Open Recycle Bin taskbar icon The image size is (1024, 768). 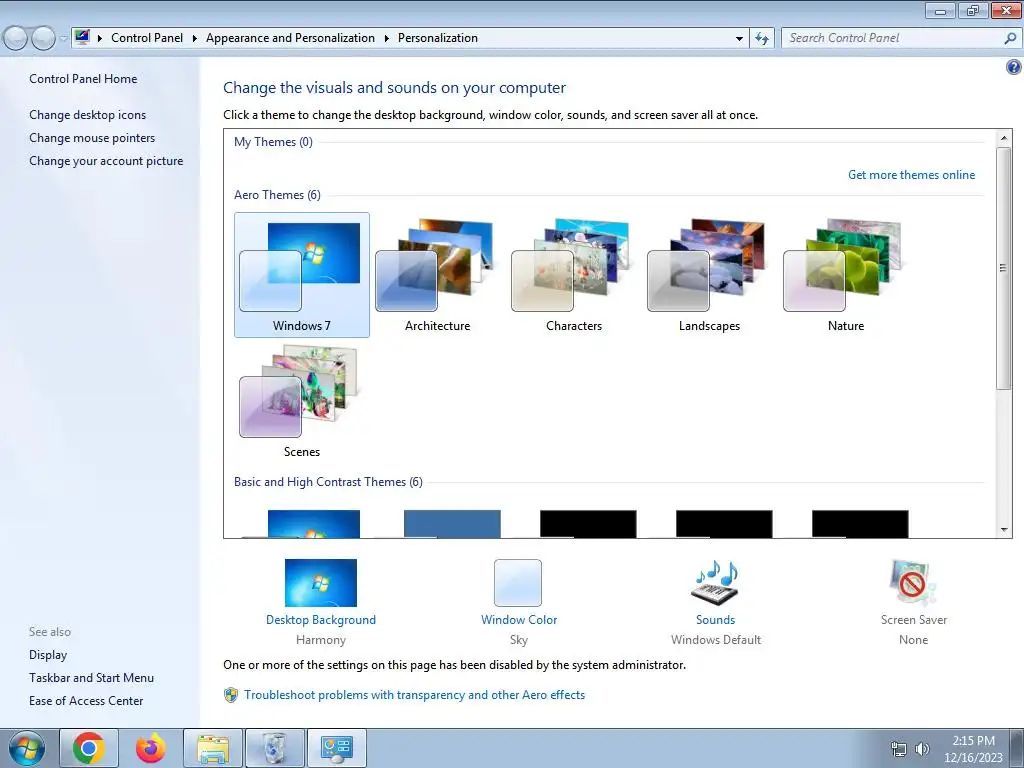click(x=274, y=748)
